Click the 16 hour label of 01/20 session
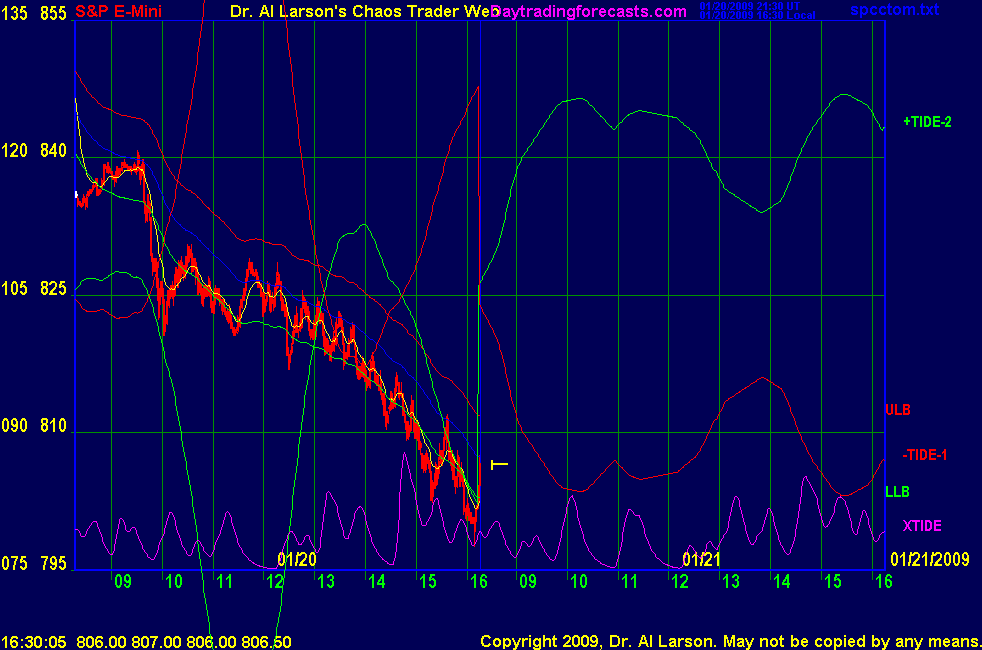The width and height of the screenshot is (982, 650). pos(478,582)
